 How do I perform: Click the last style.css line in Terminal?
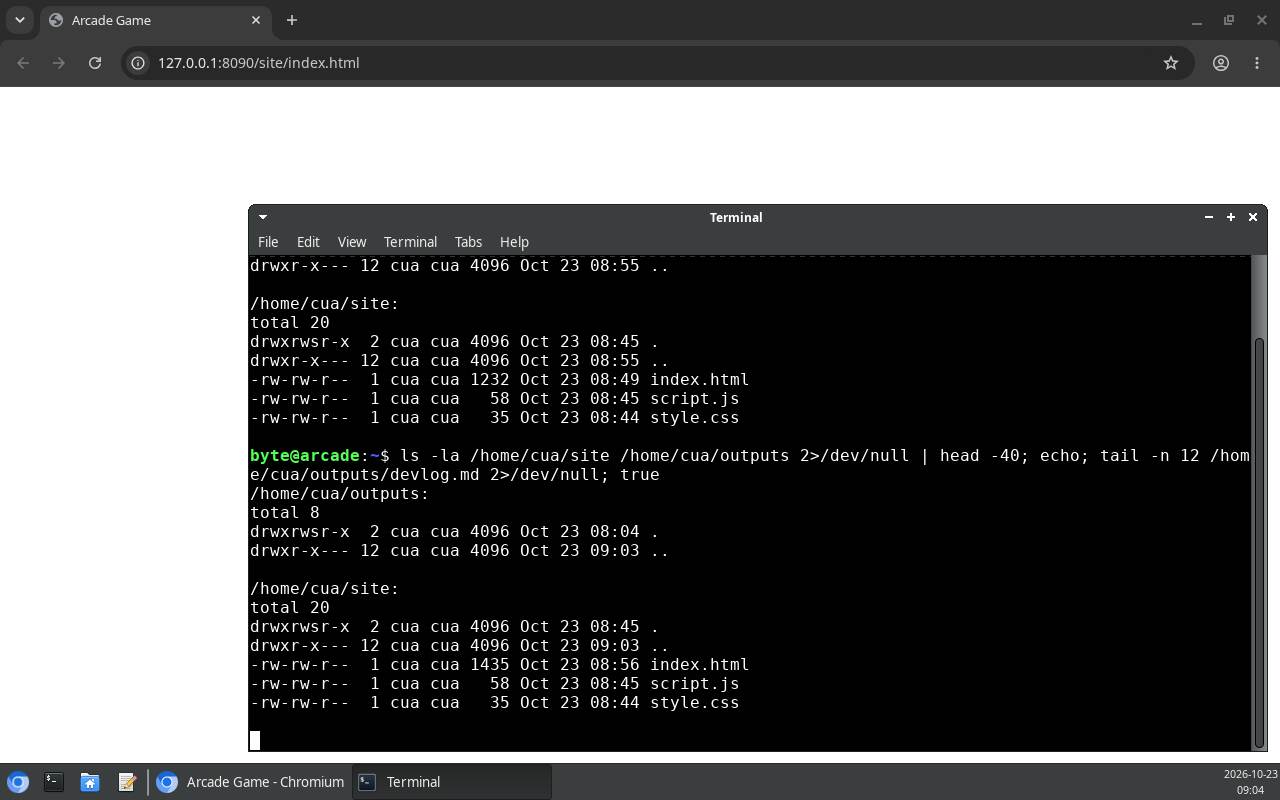(495, 703)
